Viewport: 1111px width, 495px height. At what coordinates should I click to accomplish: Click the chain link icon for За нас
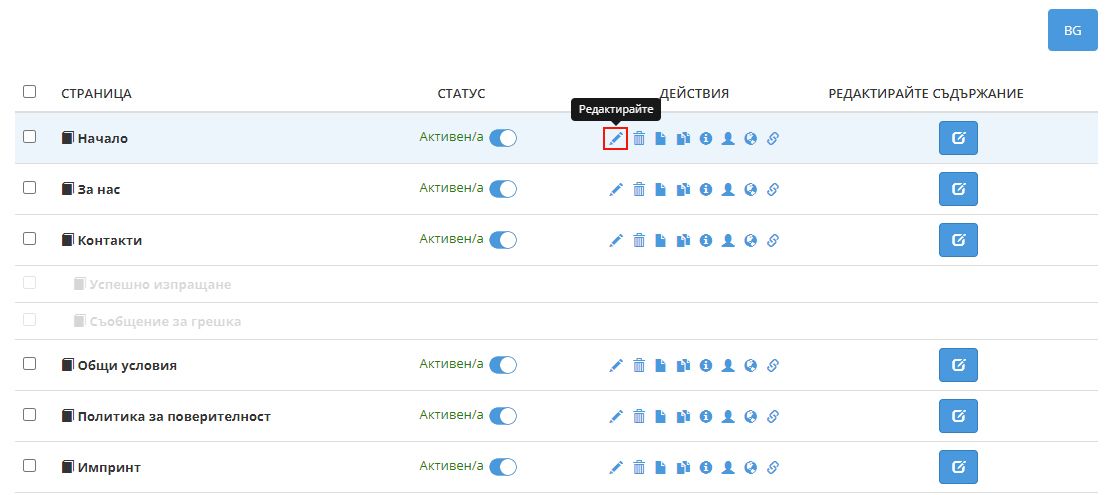coord(772,189)
